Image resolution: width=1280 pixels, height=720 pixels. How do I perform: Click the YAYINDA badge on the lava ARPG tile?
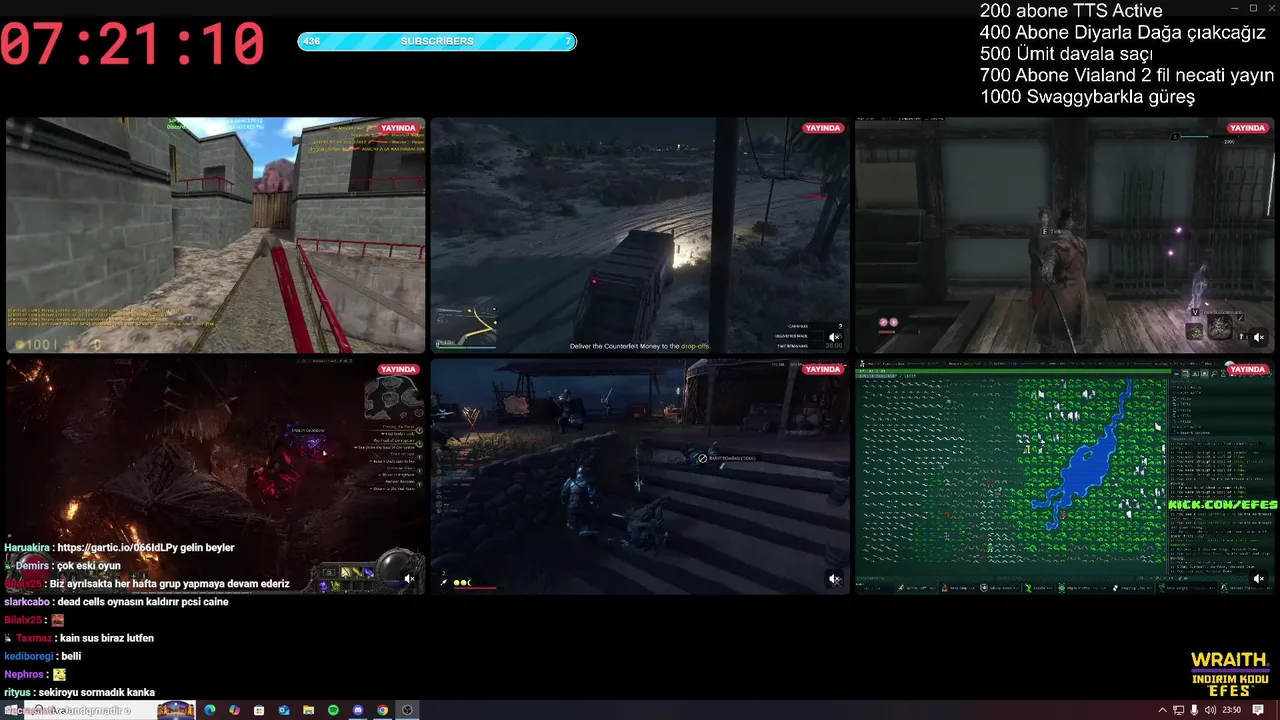(398, 369)
